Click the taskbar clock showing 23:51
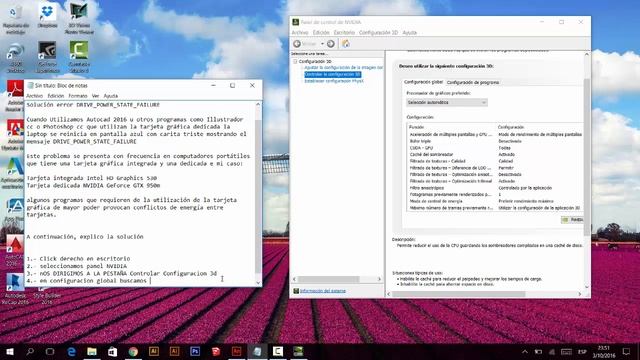Viewport: 640px width, 360px height. tap(604, 351)
